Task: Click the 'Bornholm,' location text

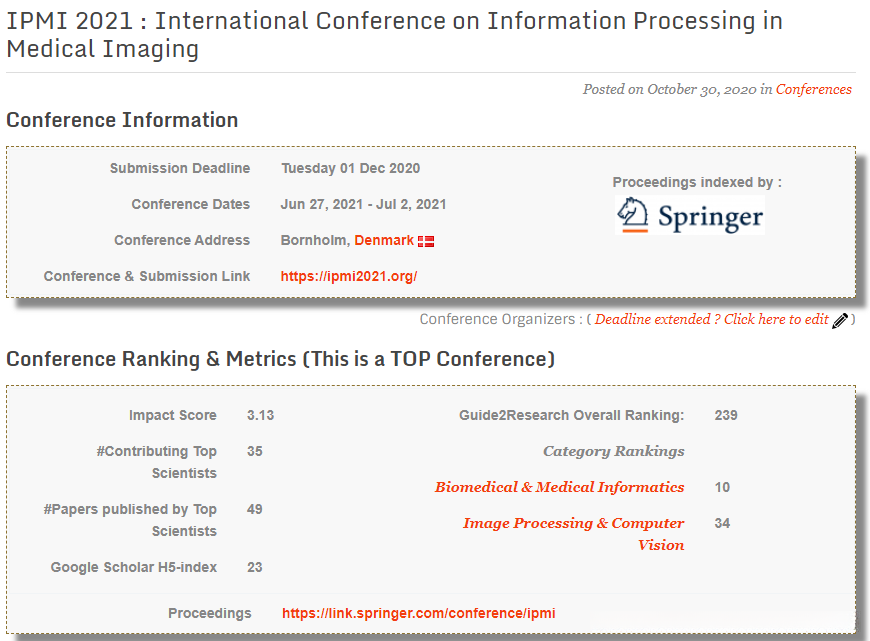Action: pos(315,240)
